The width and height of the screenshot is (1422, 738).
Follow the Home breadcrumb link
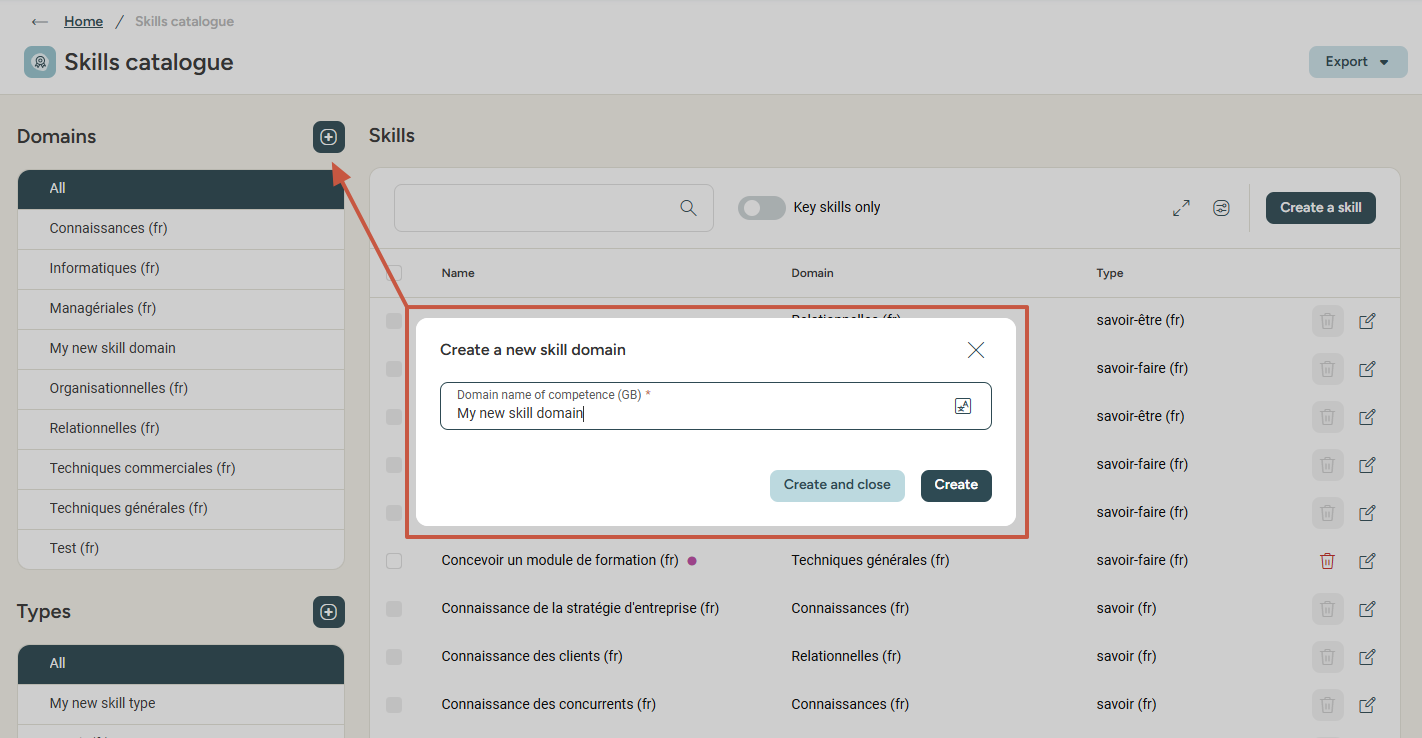[83, 21]
